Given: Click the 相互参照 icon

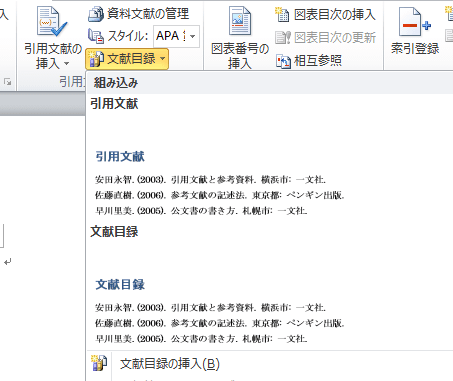Looking at the screenshot, I should (283, 61).
